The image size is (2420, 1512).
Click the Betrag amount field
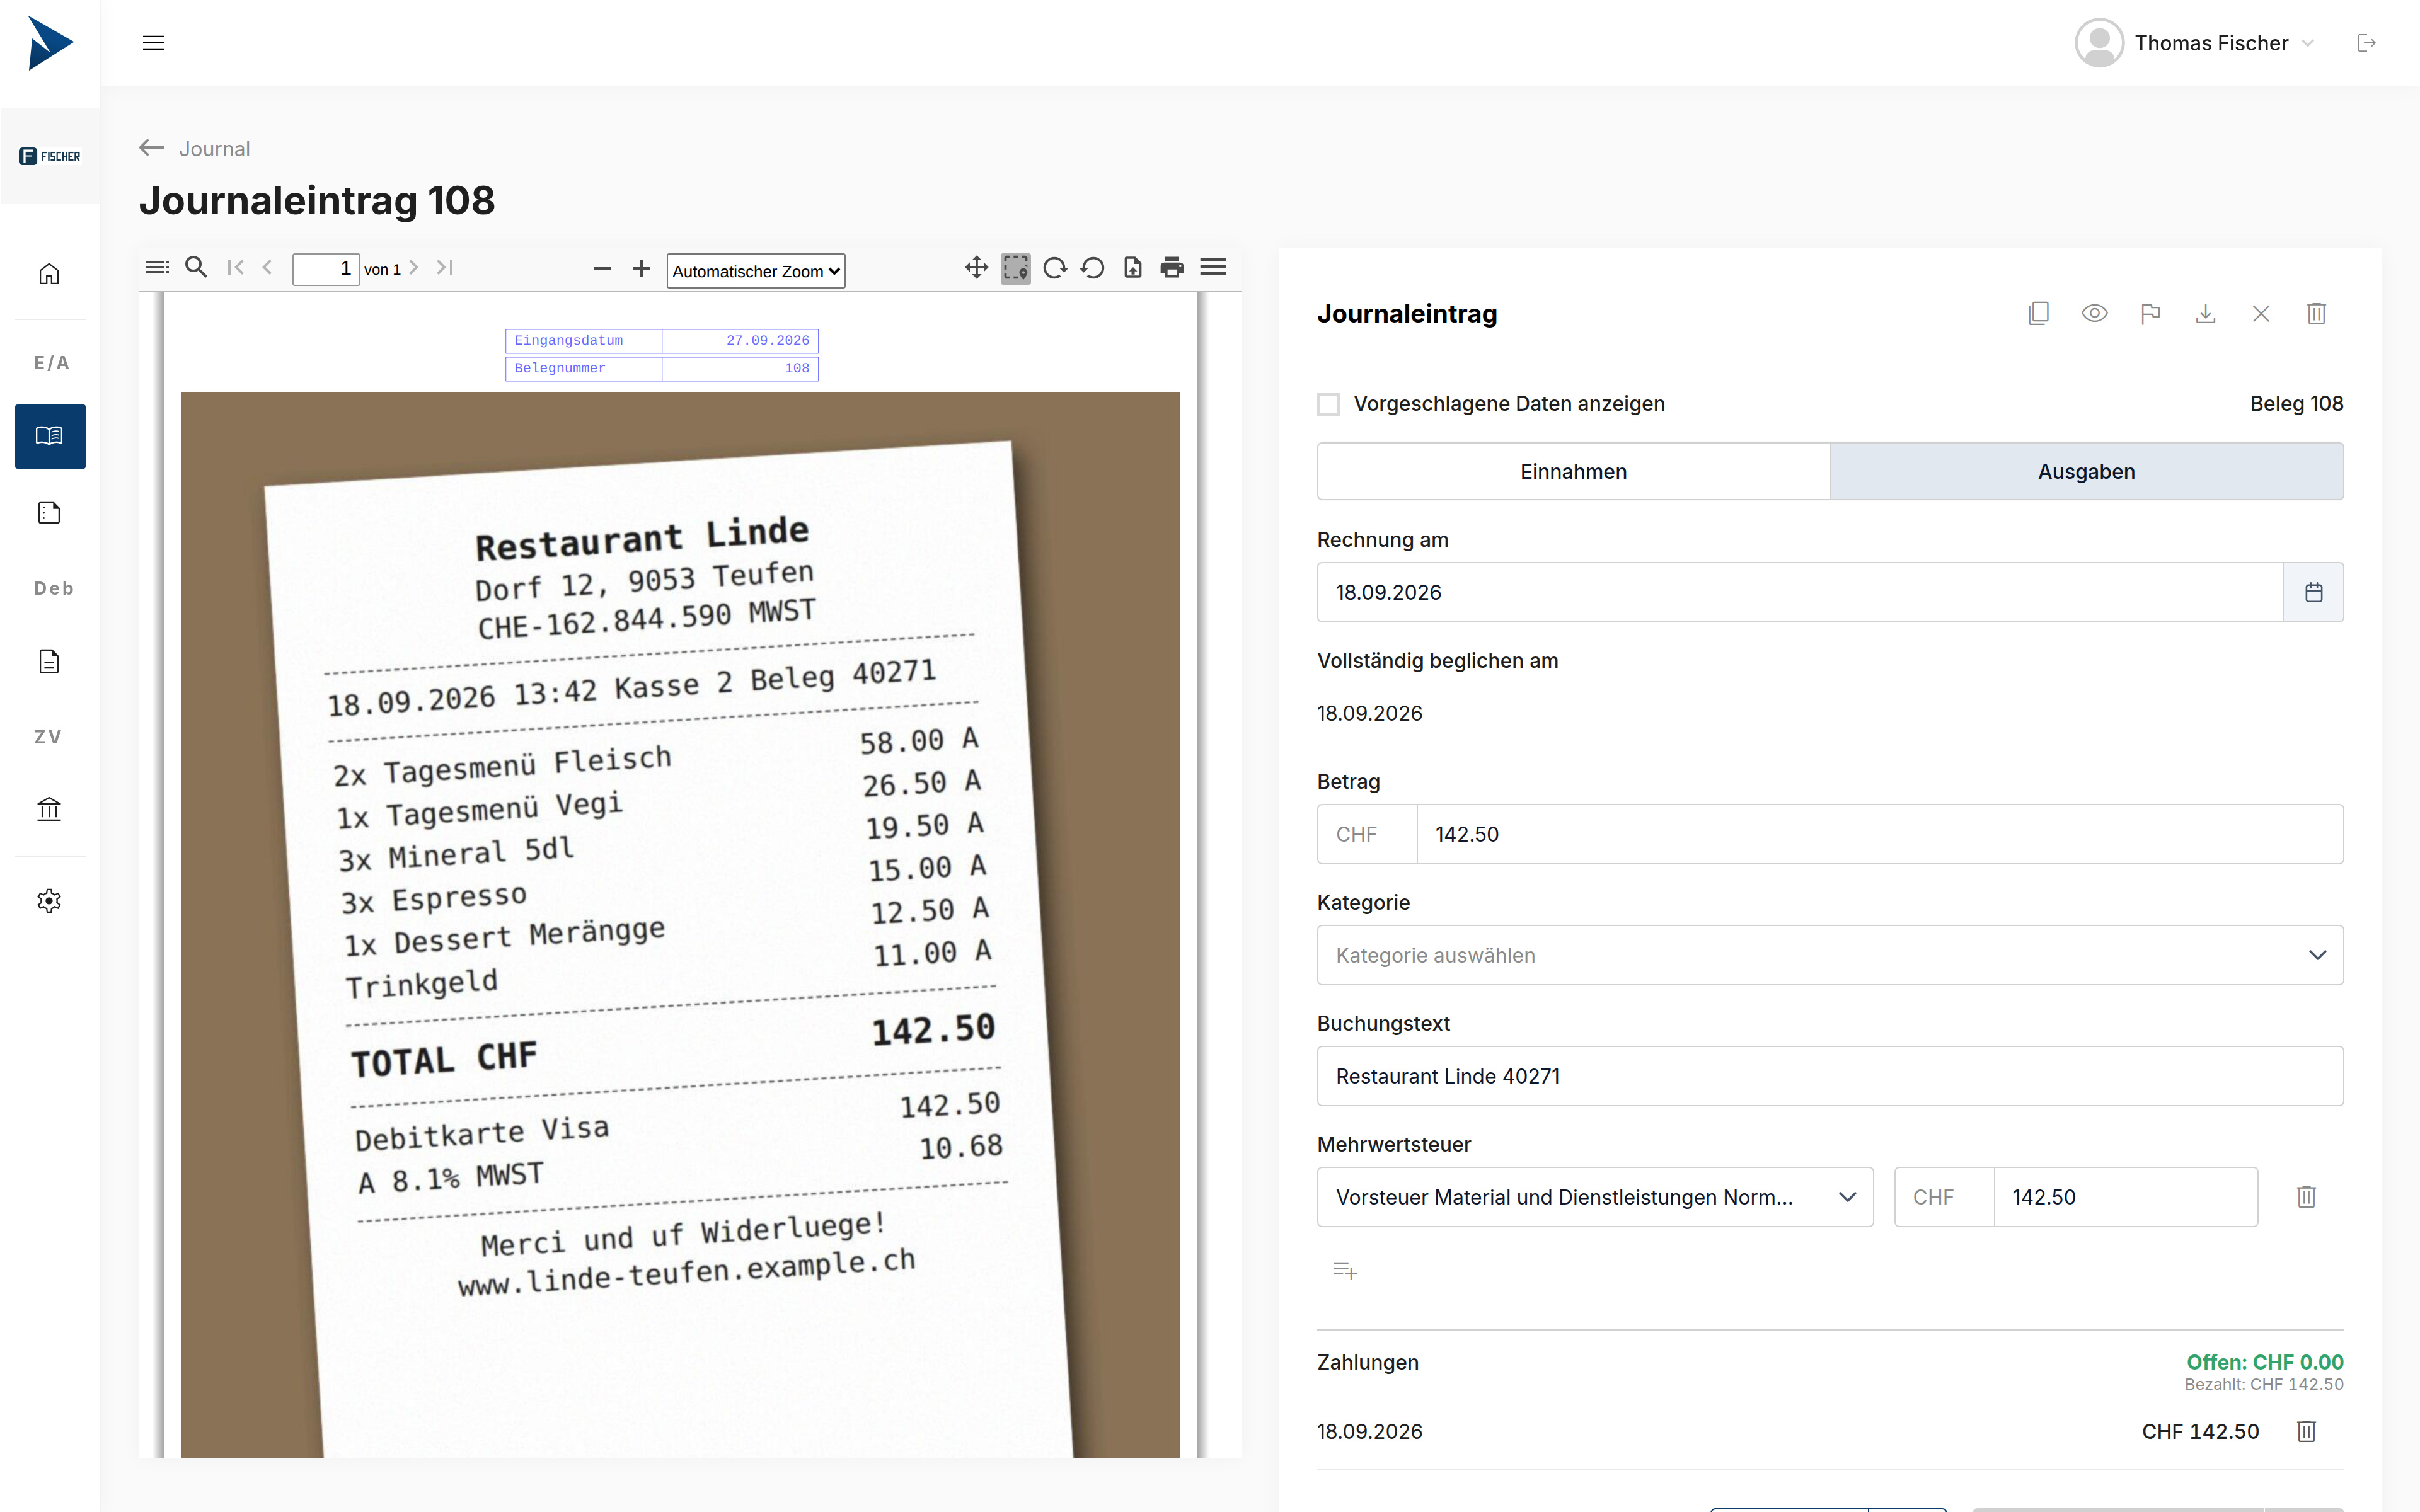tap(1879, 834)
